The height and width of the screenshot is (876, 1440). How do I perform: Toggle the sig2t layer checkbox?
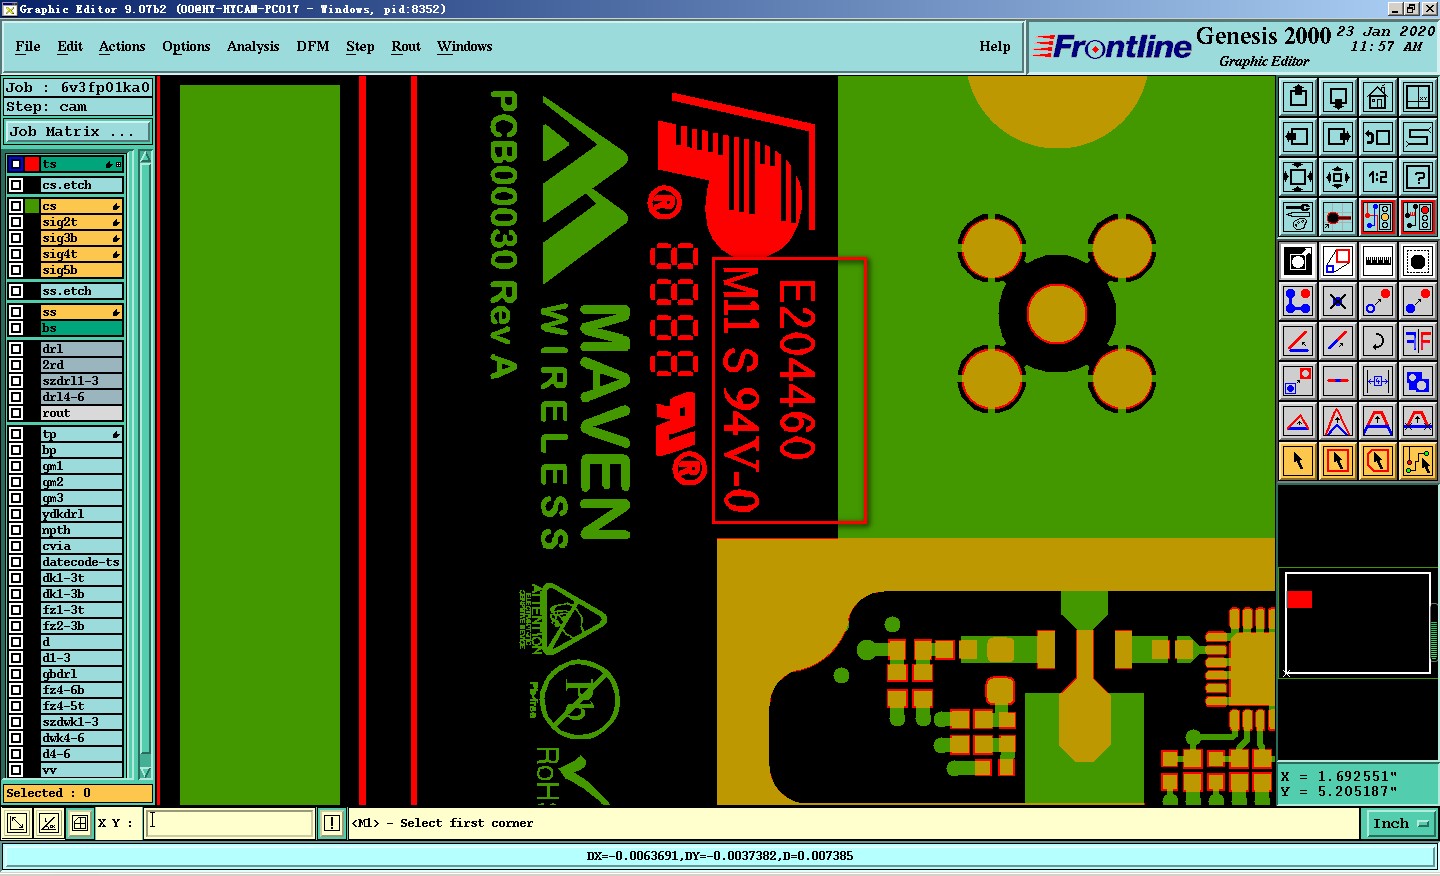(16, 222)
